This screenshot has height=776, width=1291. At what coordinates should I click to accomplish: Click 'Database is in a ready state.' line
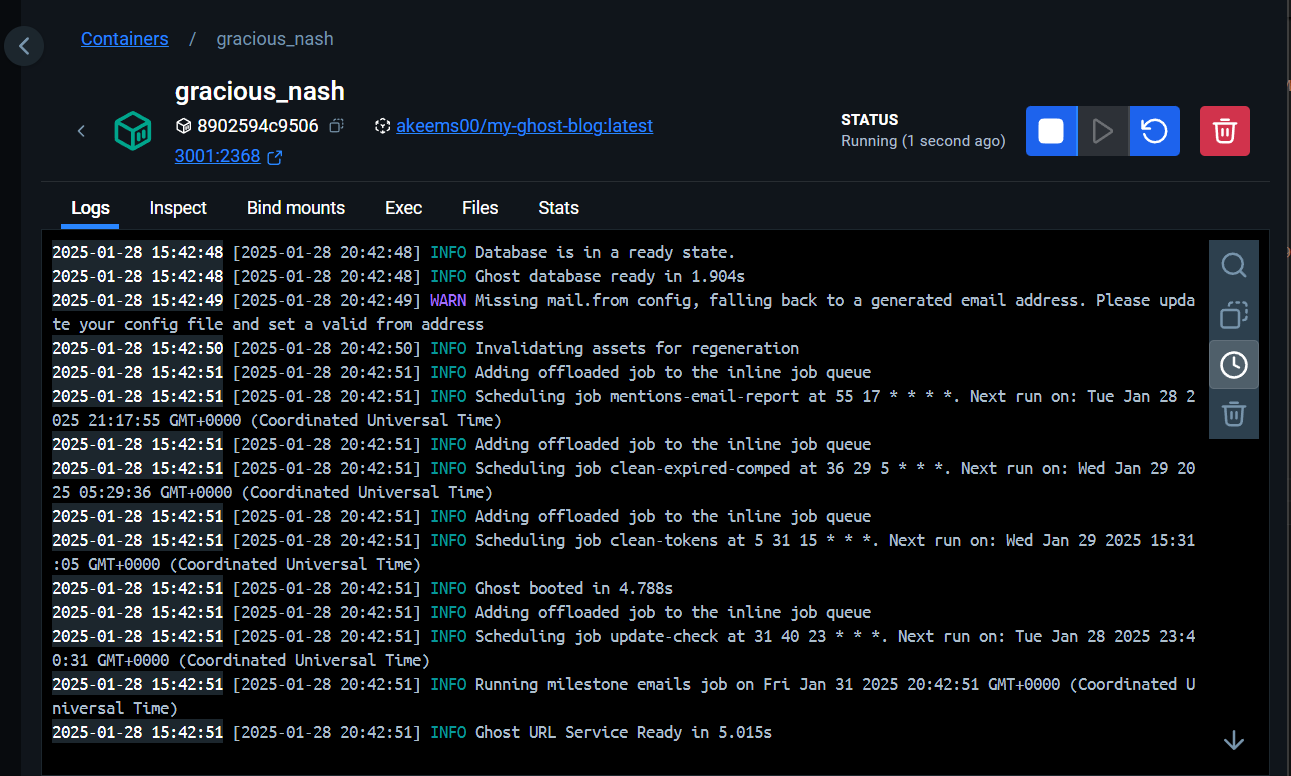[x=605, y=252]
